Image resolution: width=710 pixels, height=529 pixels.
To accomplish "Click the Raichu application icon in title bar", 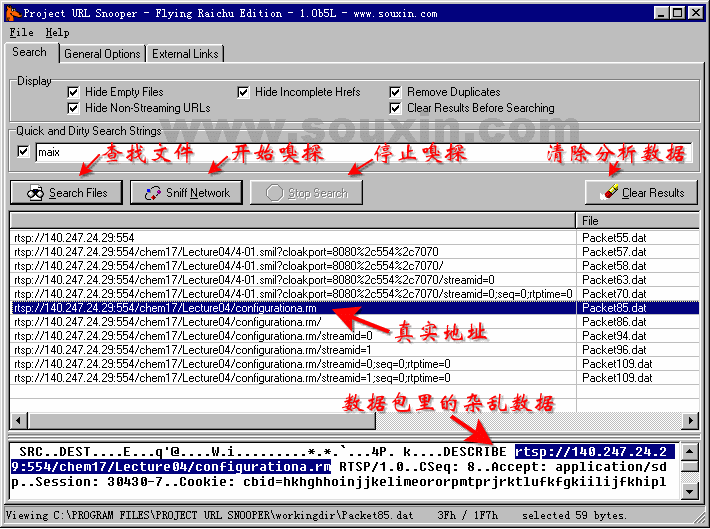I will pyautogui.click(x=13, y=13).
